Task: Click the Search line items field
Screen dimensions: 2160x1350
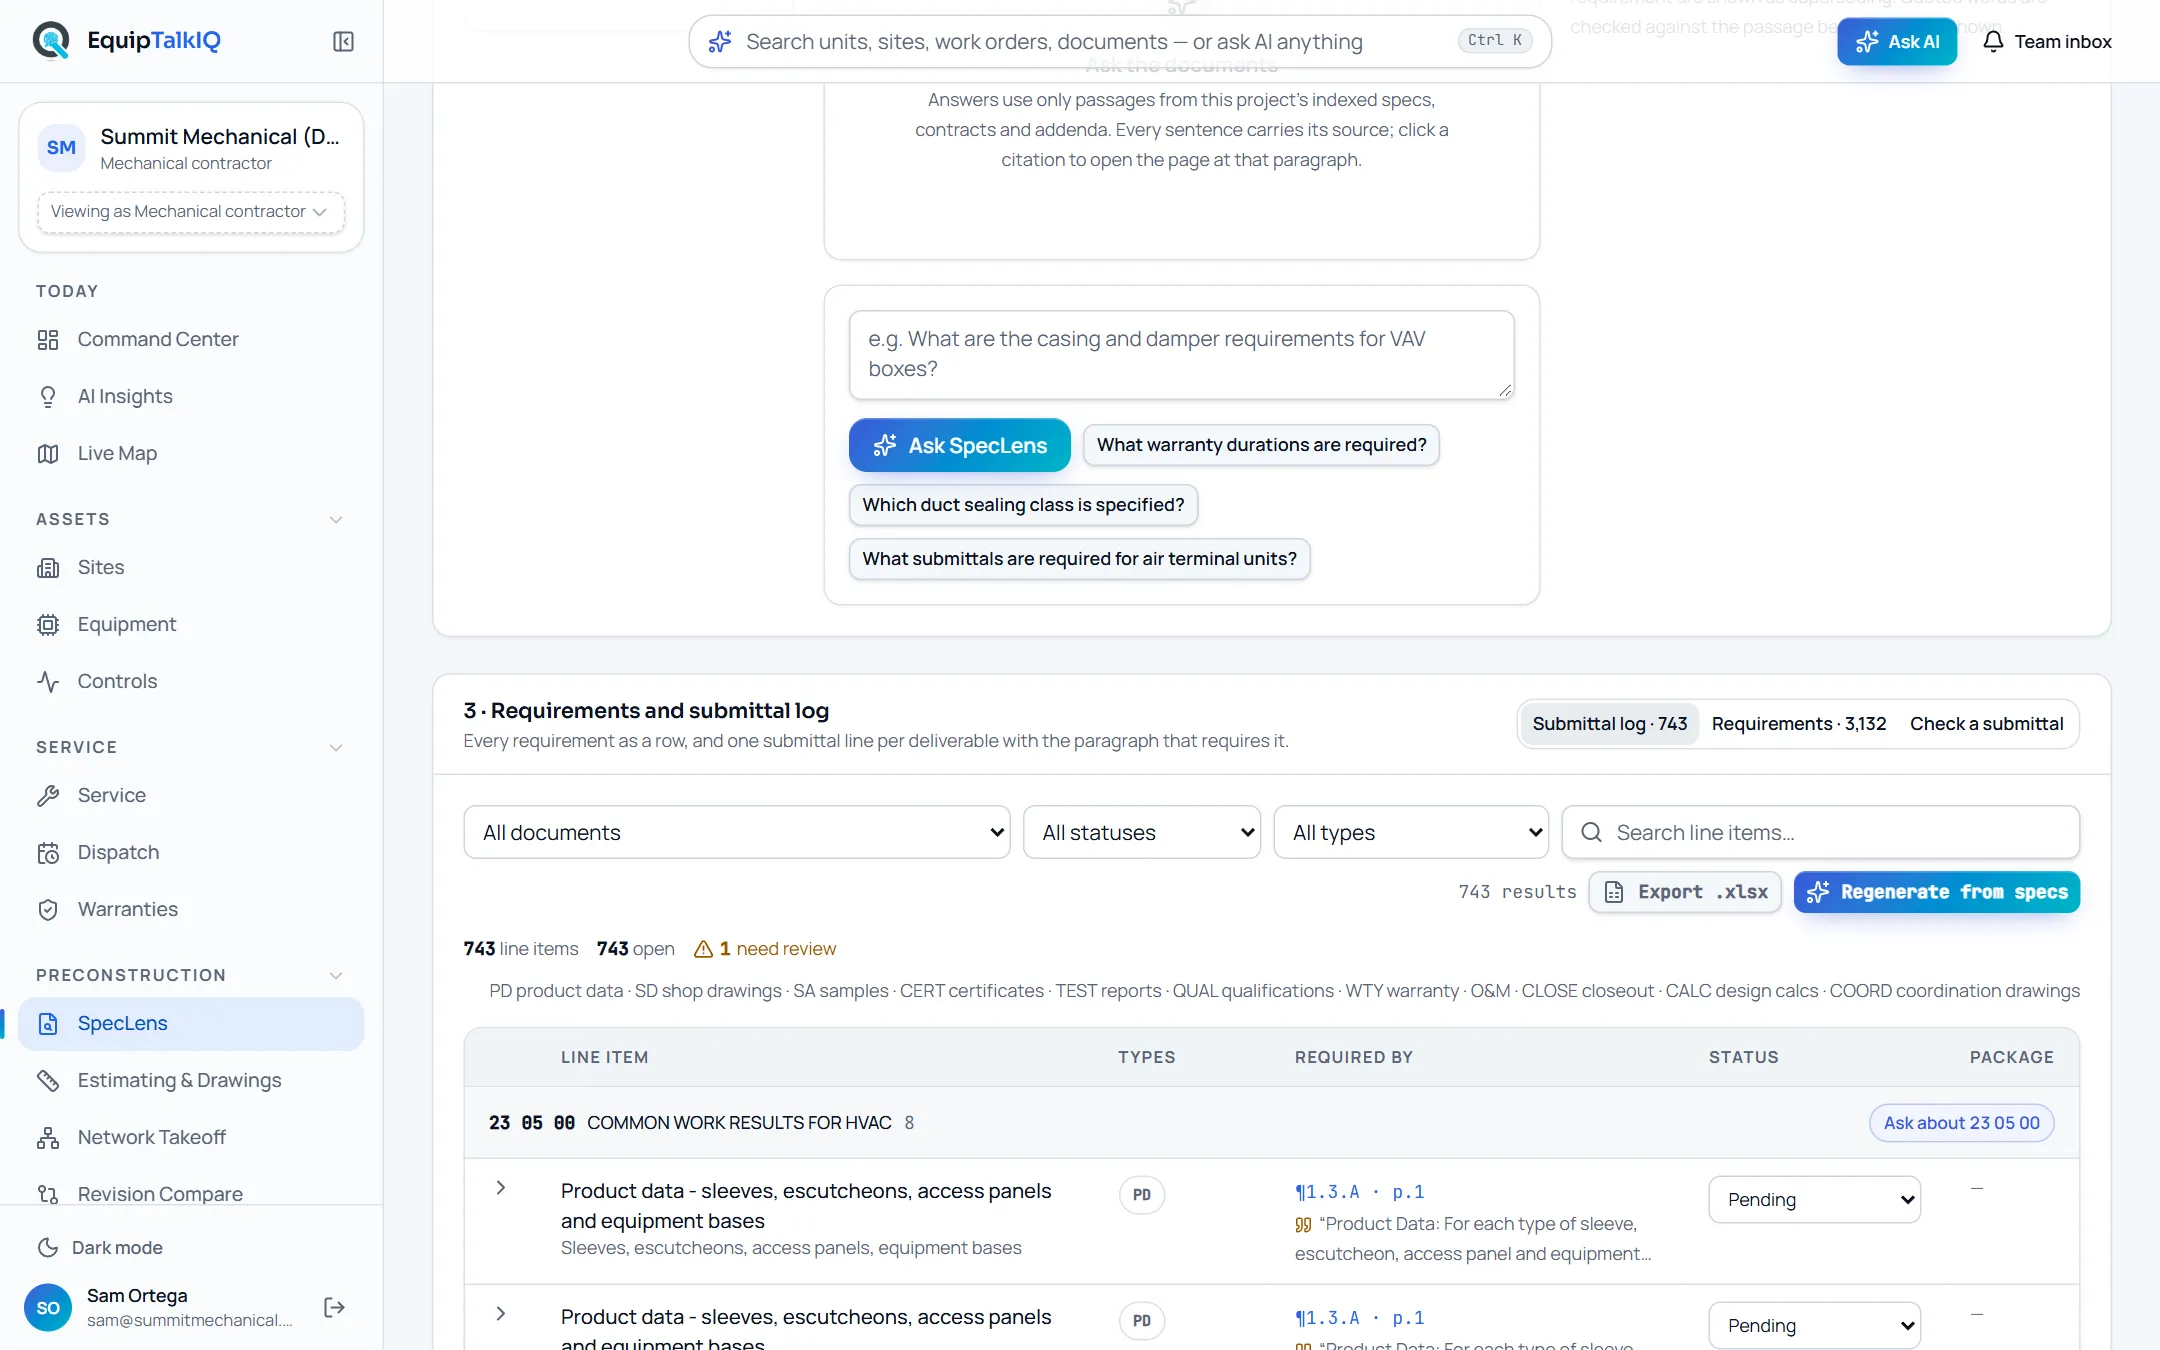Action: (x=1820, y=832)
